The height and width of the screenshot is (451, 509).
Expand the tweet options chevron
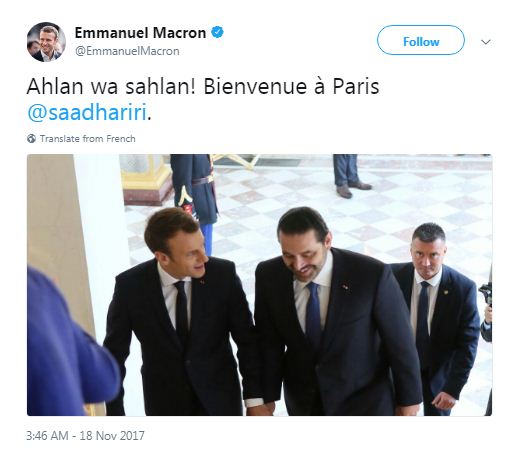click(x=486, y=42)
